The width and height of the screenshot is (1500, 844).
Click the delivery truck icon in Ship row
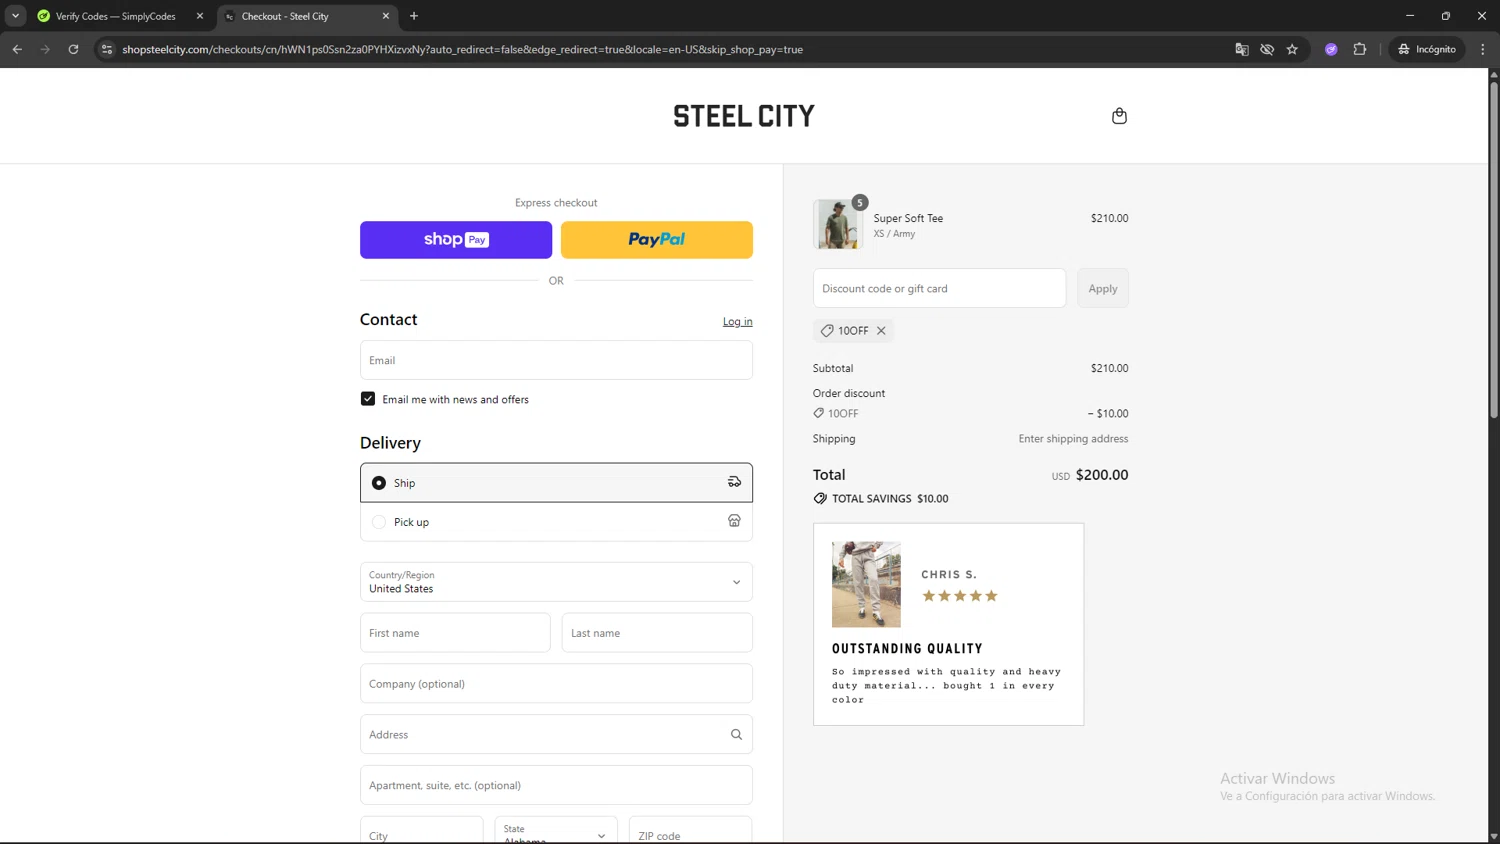click(x=734, y=482)
